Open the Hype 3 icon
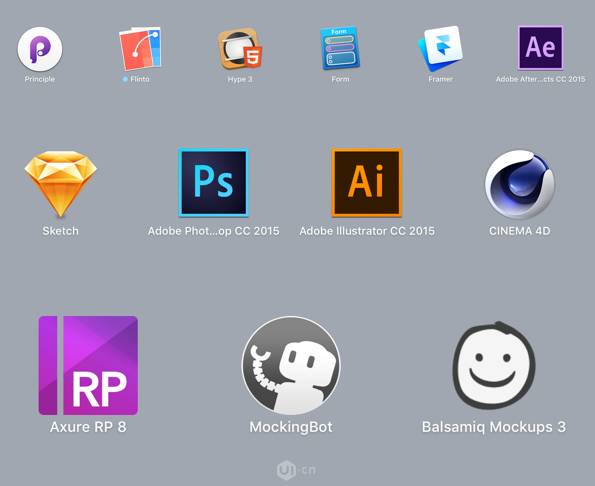595x486 pixels. point(240,49)
